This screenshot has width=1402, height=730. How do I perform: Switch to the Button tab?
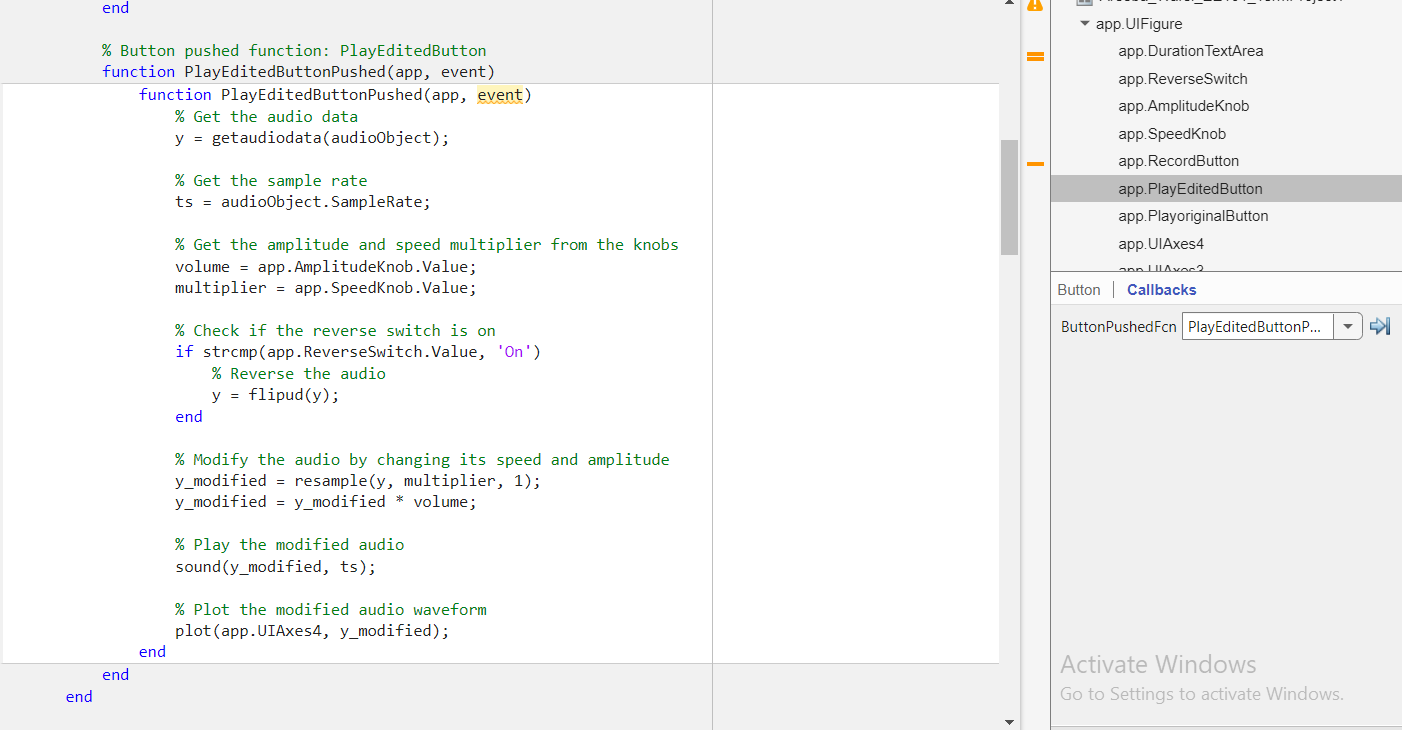point(1078,289)
